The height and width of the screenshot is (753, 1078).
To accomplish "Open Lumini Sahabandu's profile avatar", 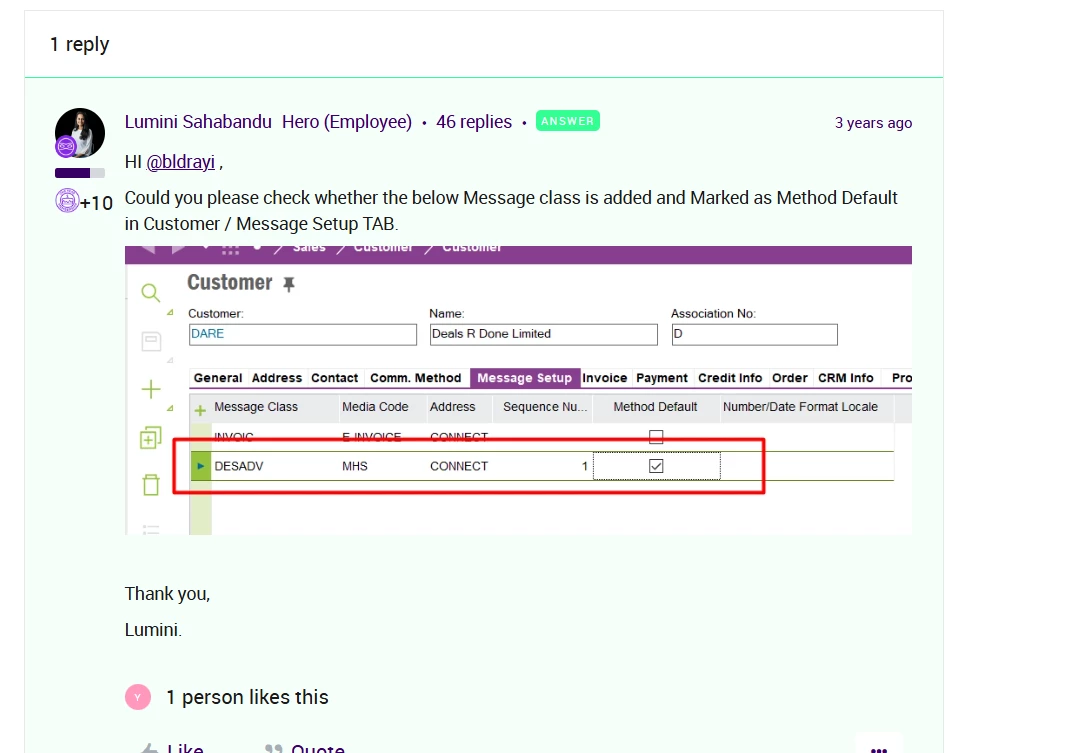I will click(x=80, y=133).
